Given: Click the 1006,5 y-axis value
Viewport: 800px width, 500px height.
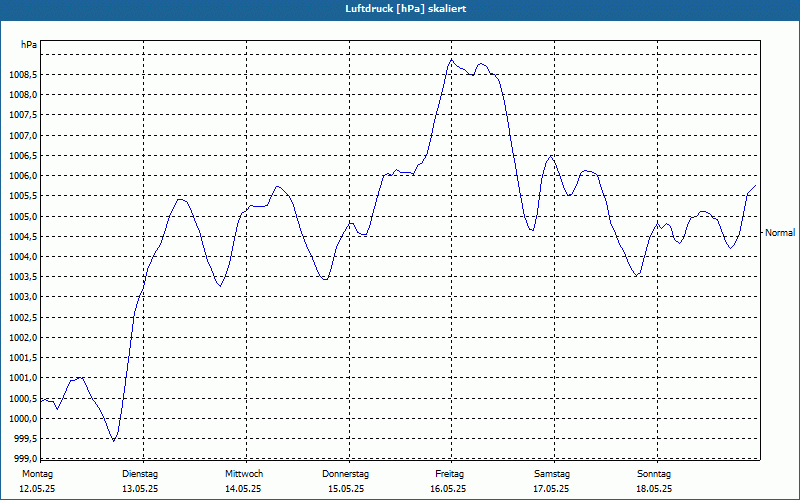Looking at the screenshot, I should pos(23,156).
